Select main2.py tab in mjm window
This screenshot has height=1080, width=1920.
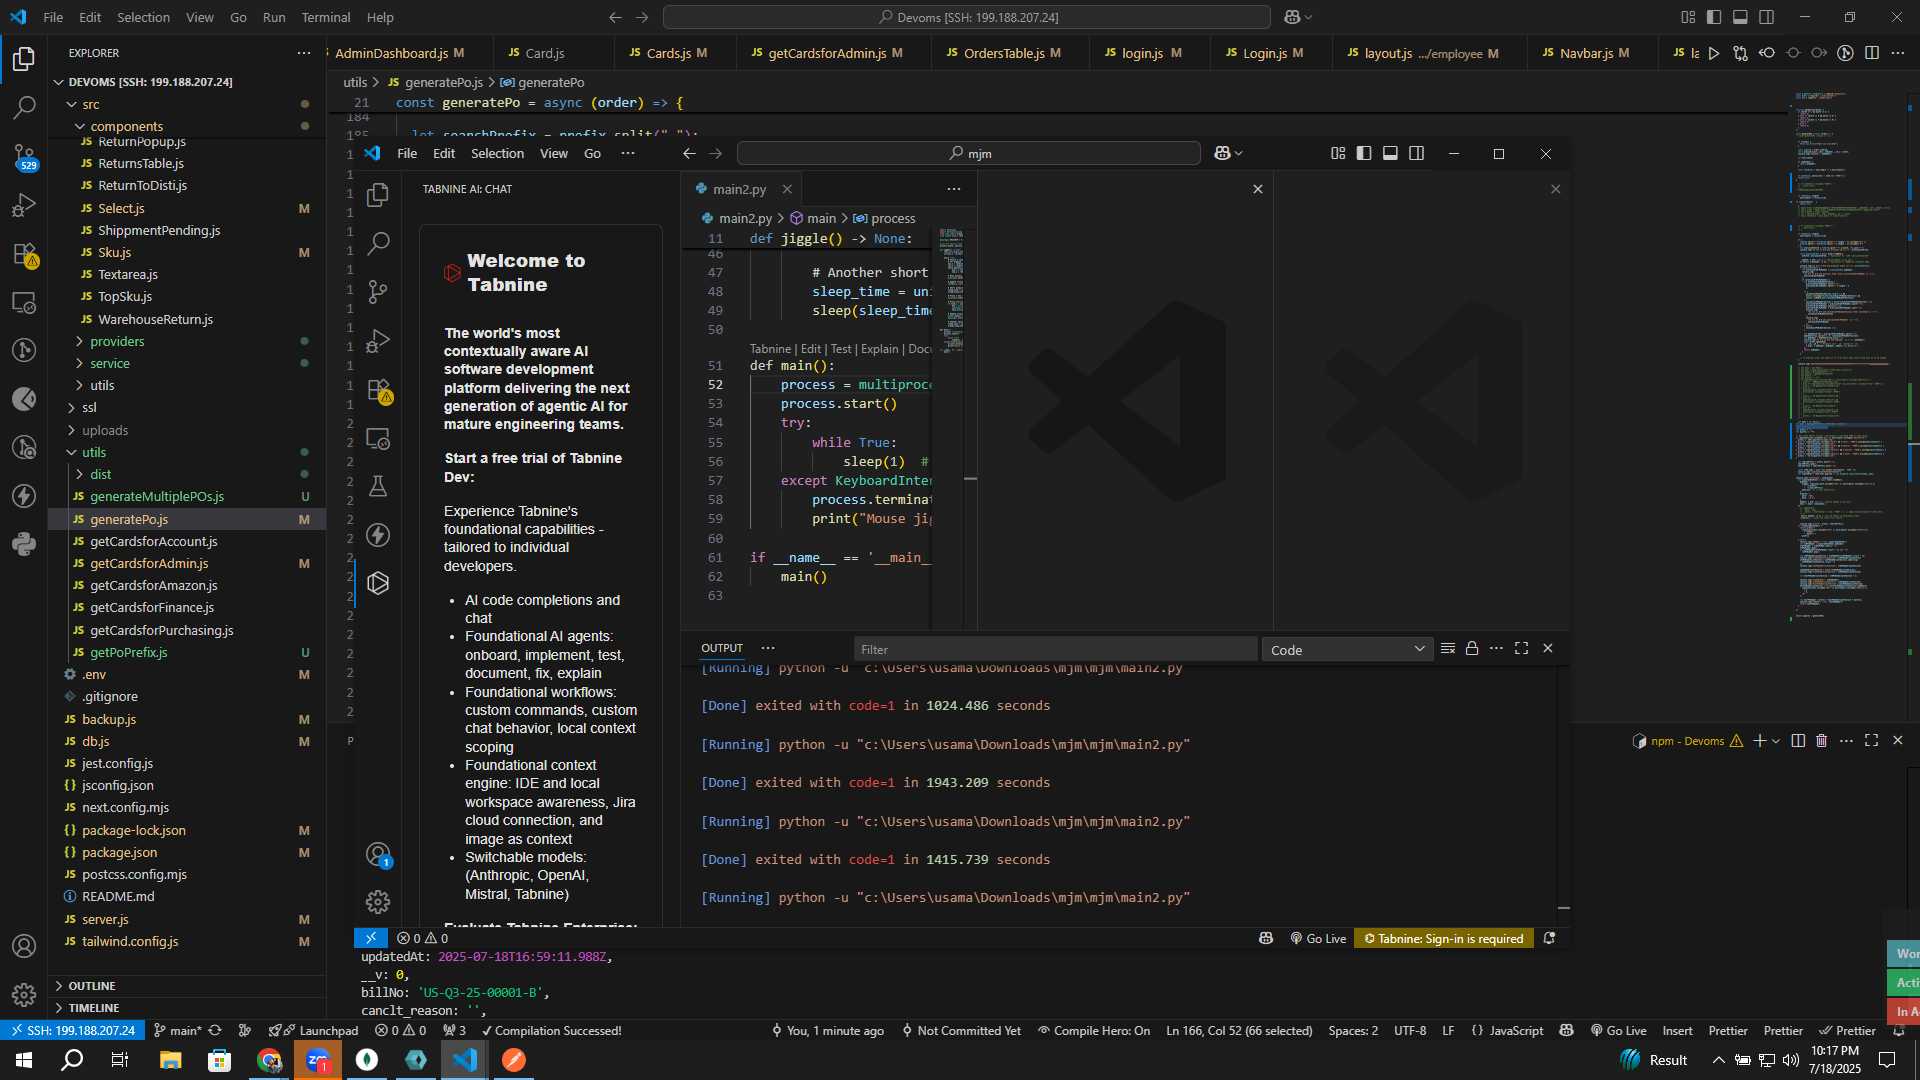click(x=740, y=189)
